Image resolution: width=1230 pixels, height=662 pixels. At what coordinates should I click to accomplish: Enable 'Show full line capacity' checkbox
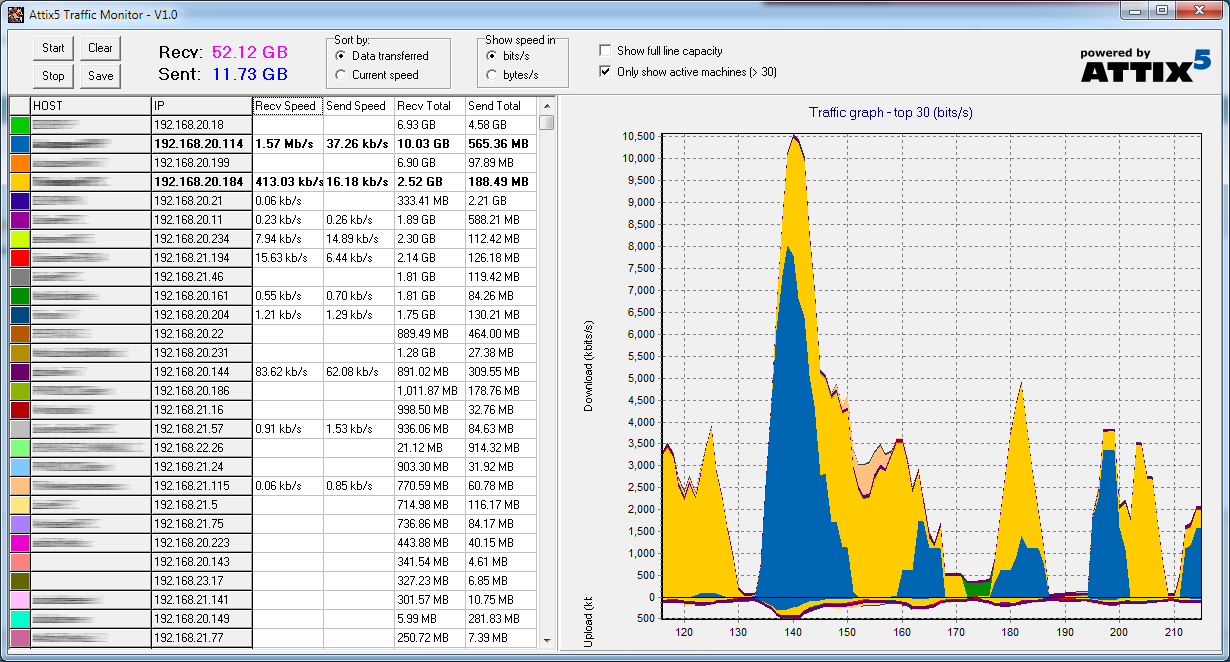coord(605,51)
